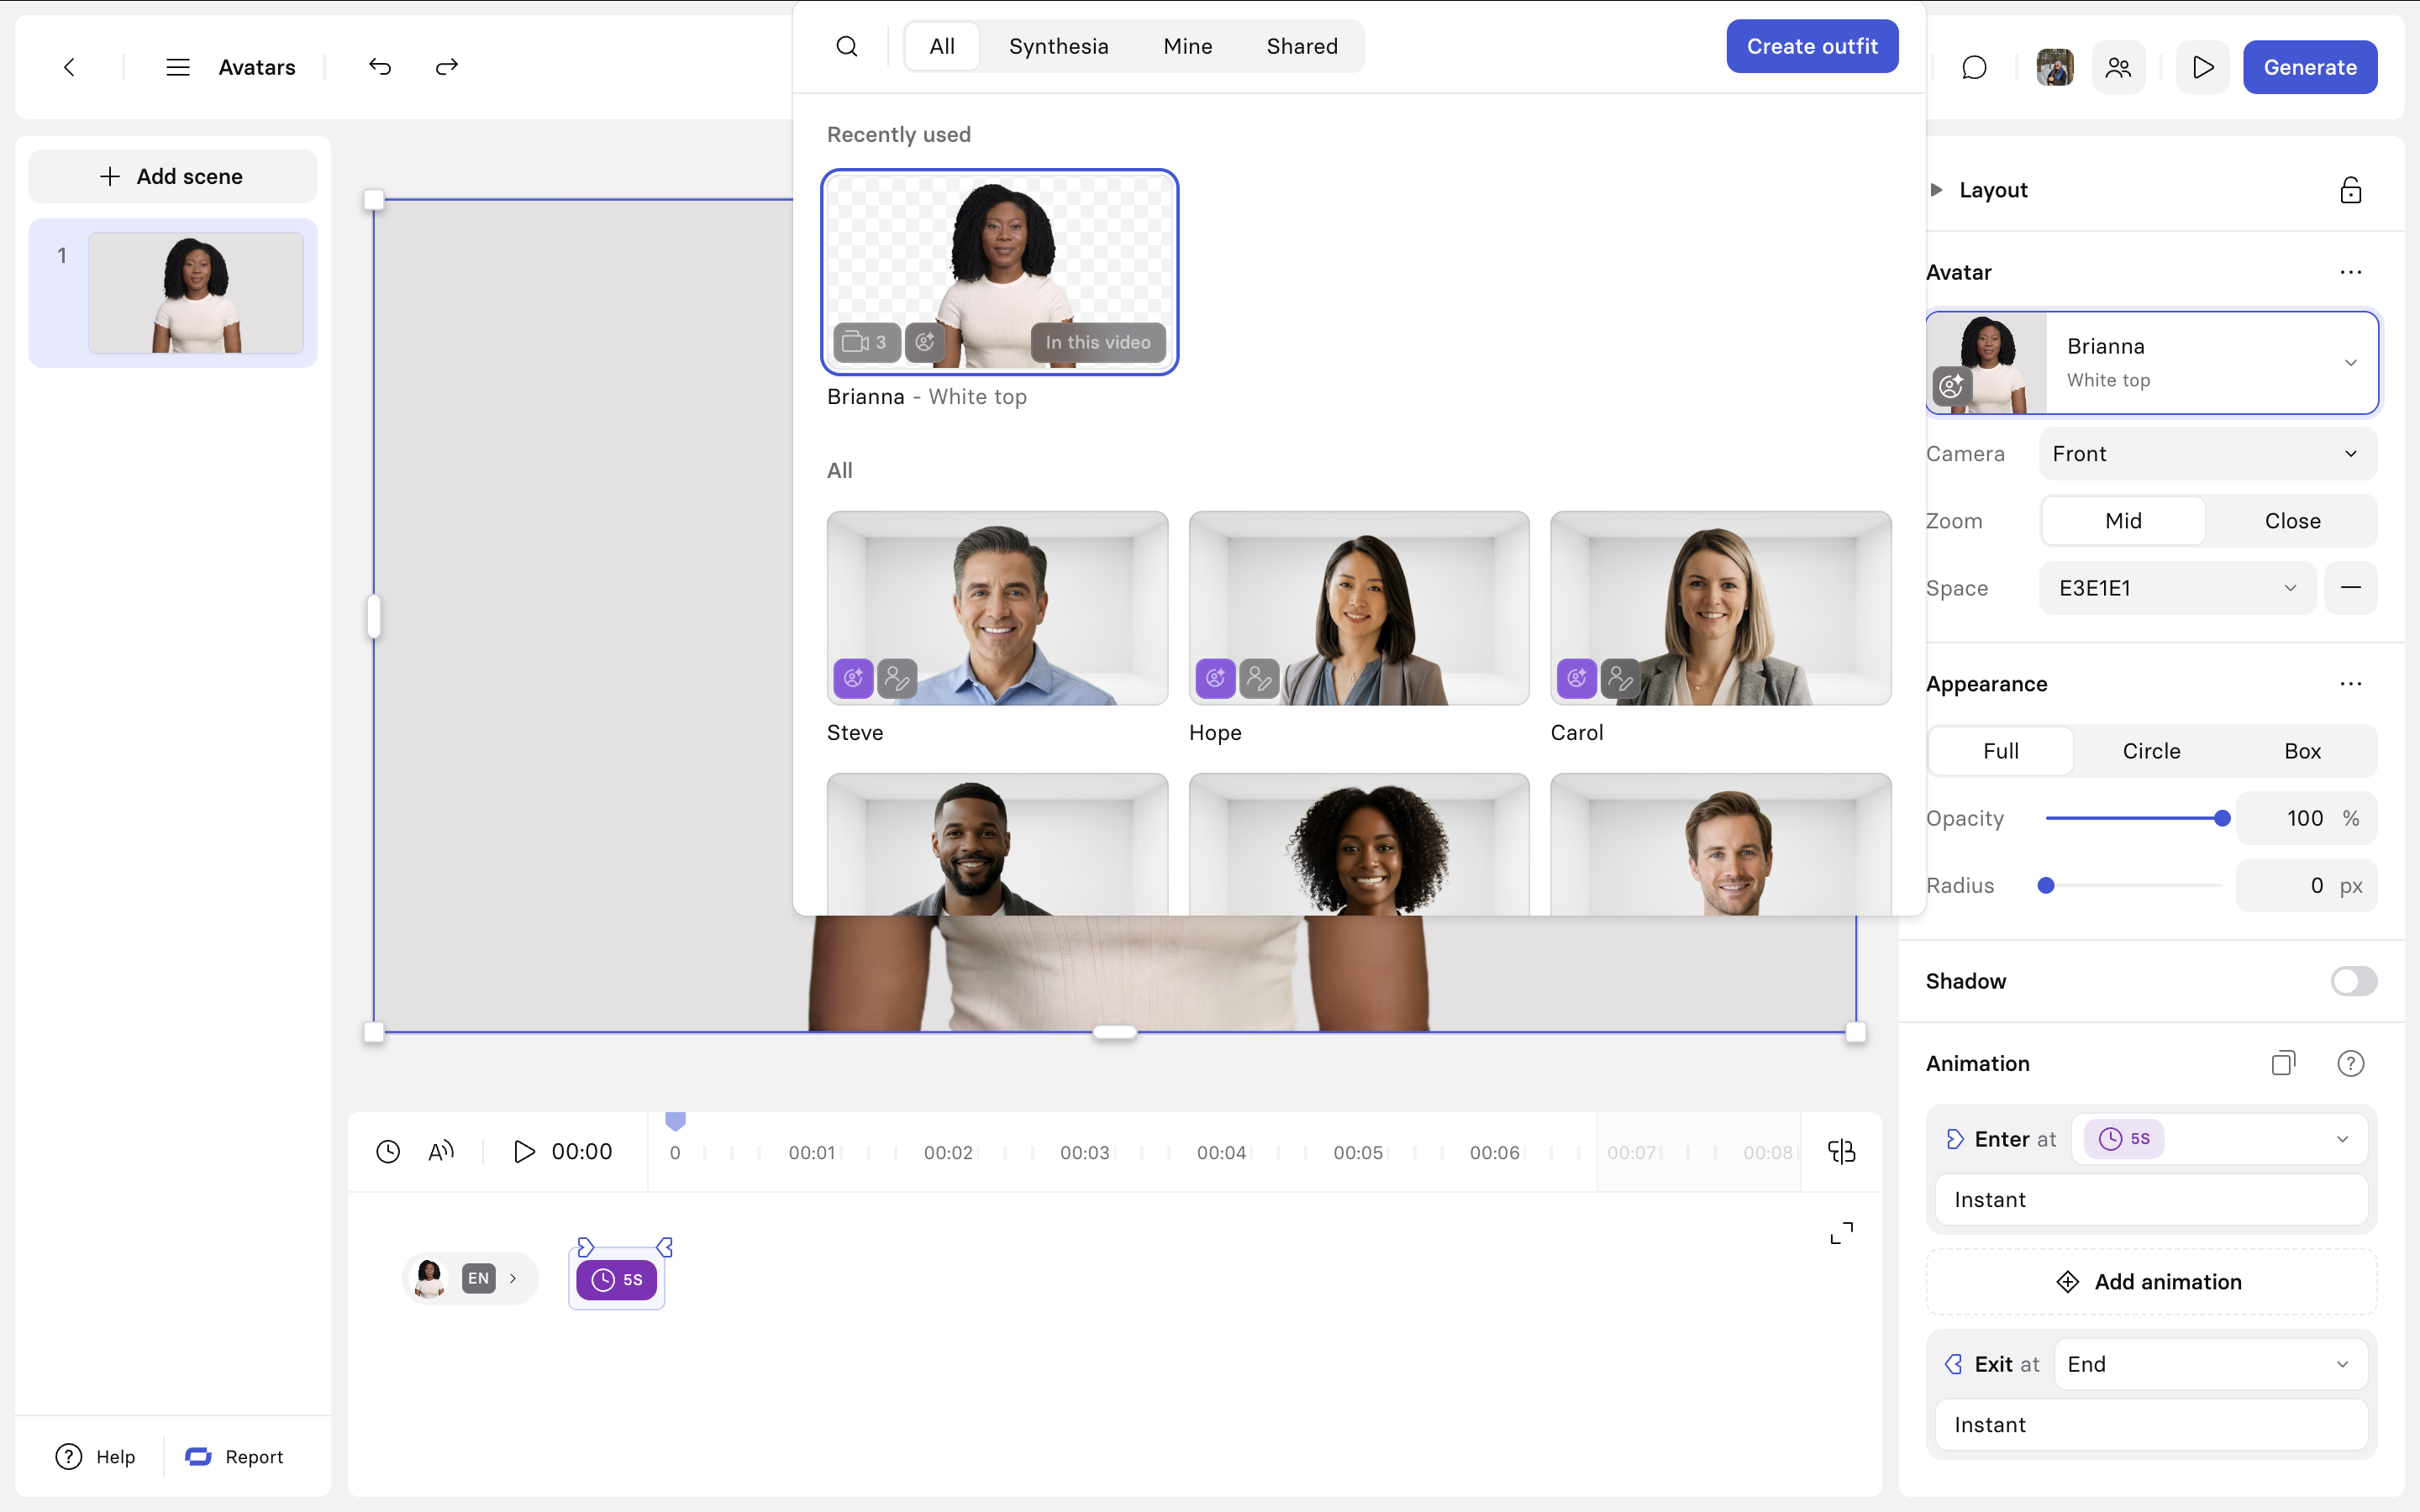
Task: Click the Opacity slider handle
Action: 2222,818
